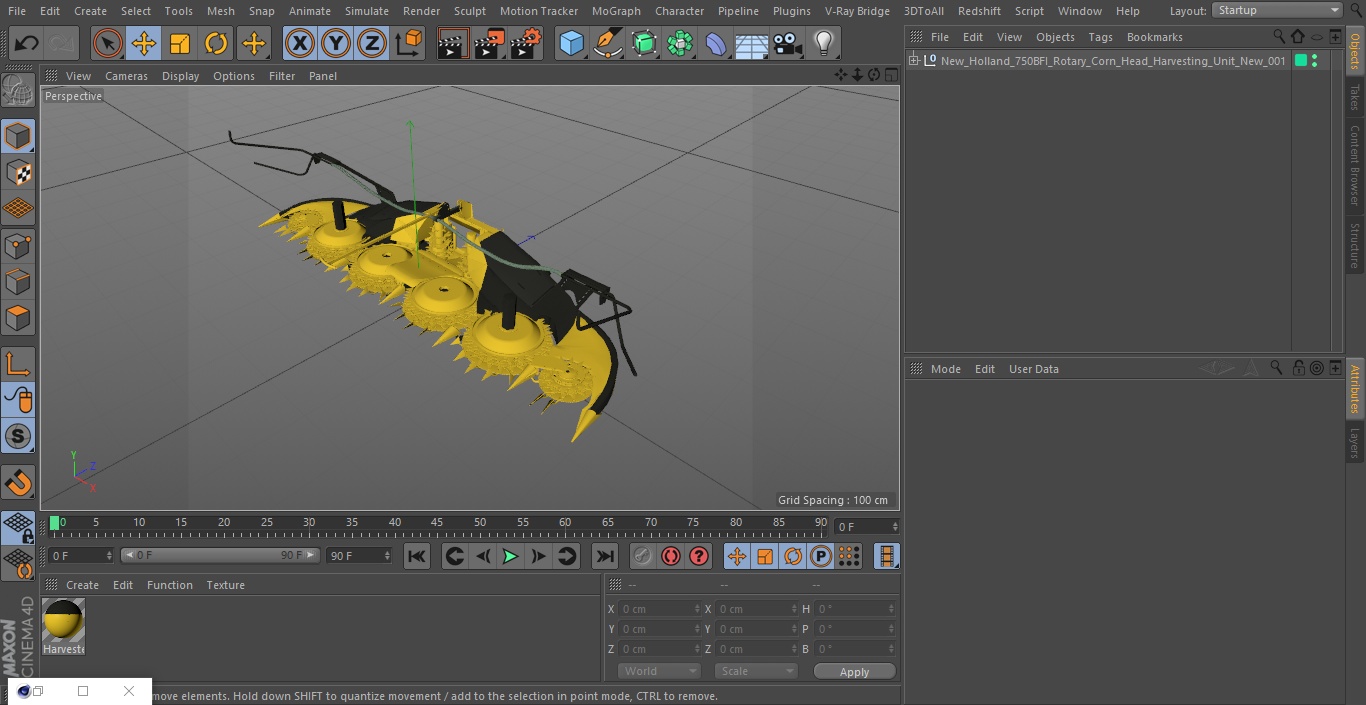Image resolution: width=1366 pixels, height=705 pixels.
Task: Activate the Scale tool
Action: 180,43
